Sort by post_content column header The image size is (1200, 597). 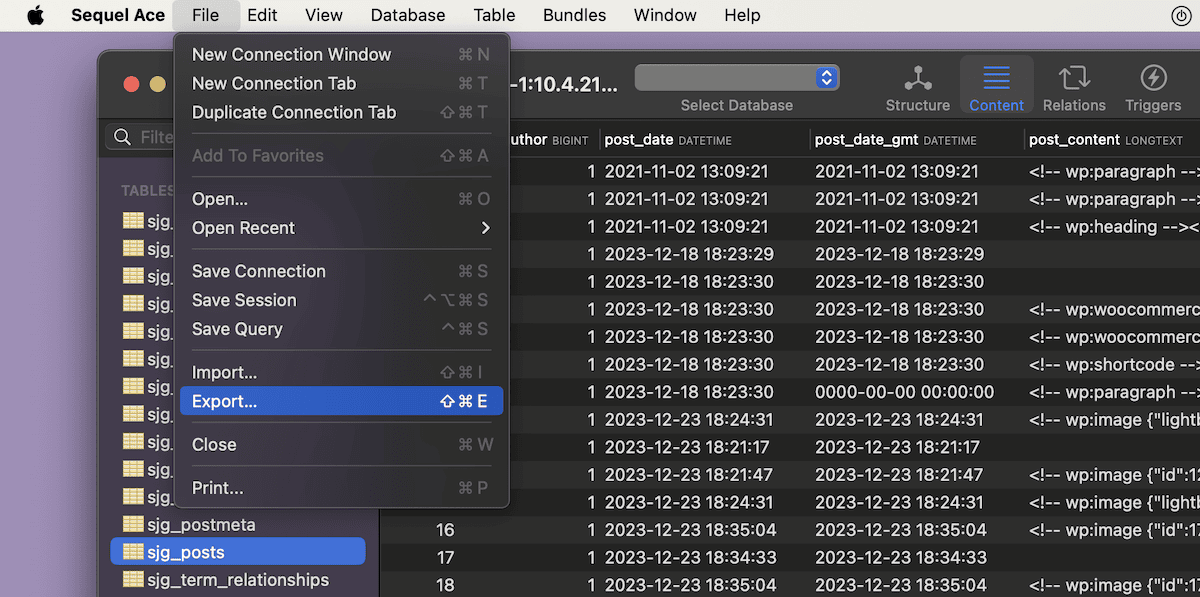1110,140
